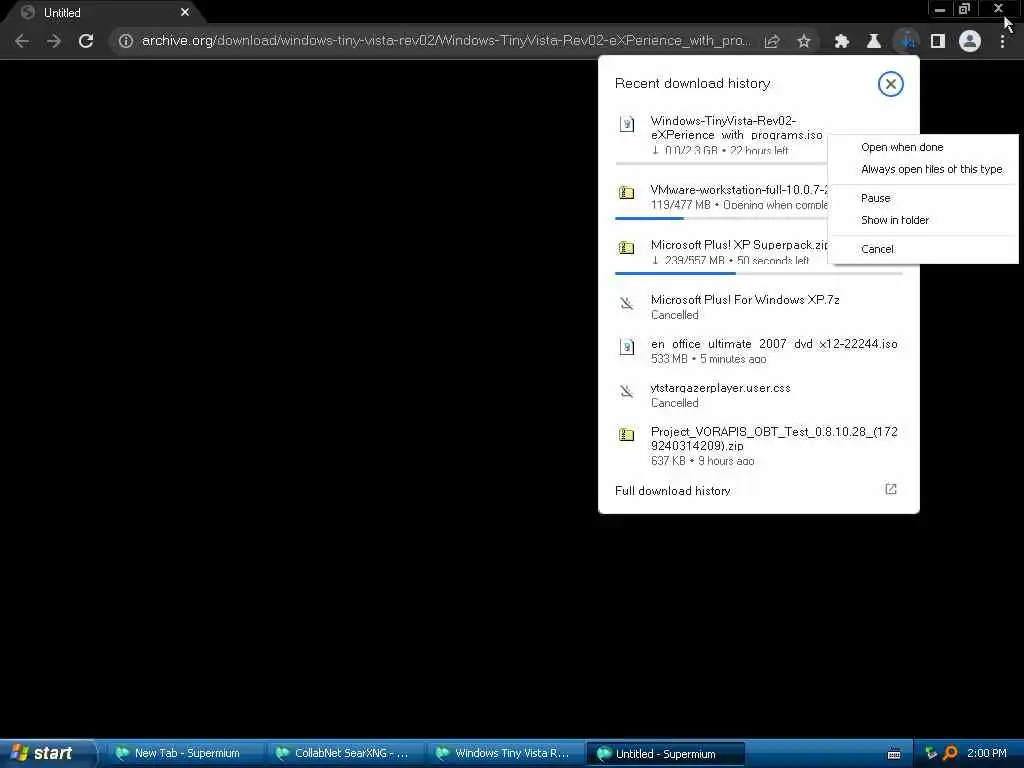
Task: Open the side panel icon
Action: click(x=938, y=41)
